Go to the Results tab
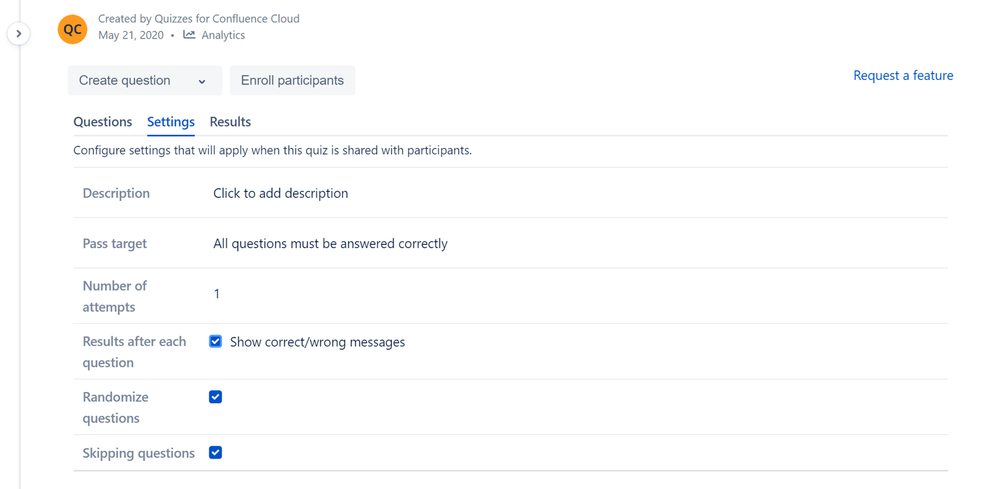 (x=230, y=122)
